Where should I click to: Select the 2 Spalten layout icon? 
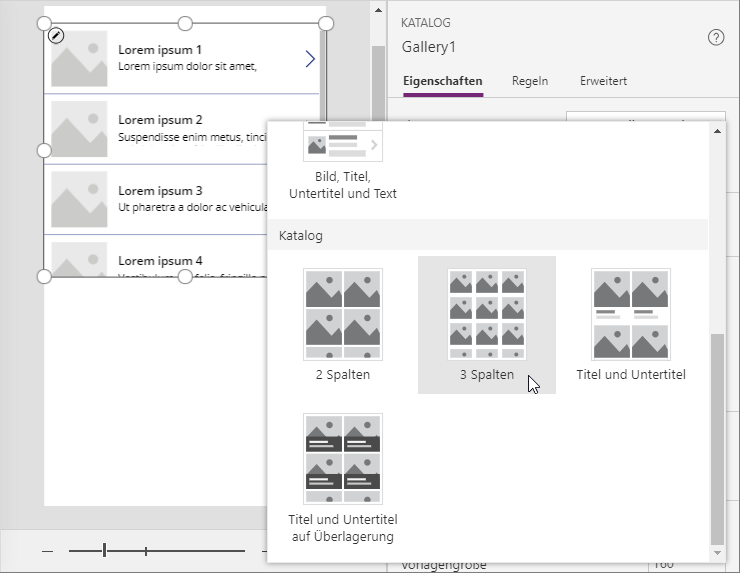pos(343,314)
